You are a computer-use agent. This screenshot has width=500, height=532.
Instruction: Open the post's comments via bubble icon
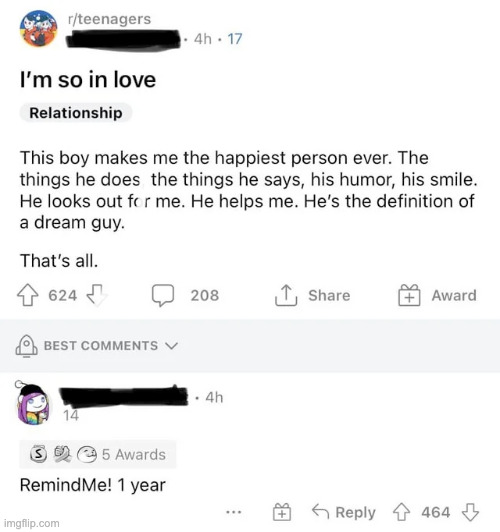[x=163, y=295]
